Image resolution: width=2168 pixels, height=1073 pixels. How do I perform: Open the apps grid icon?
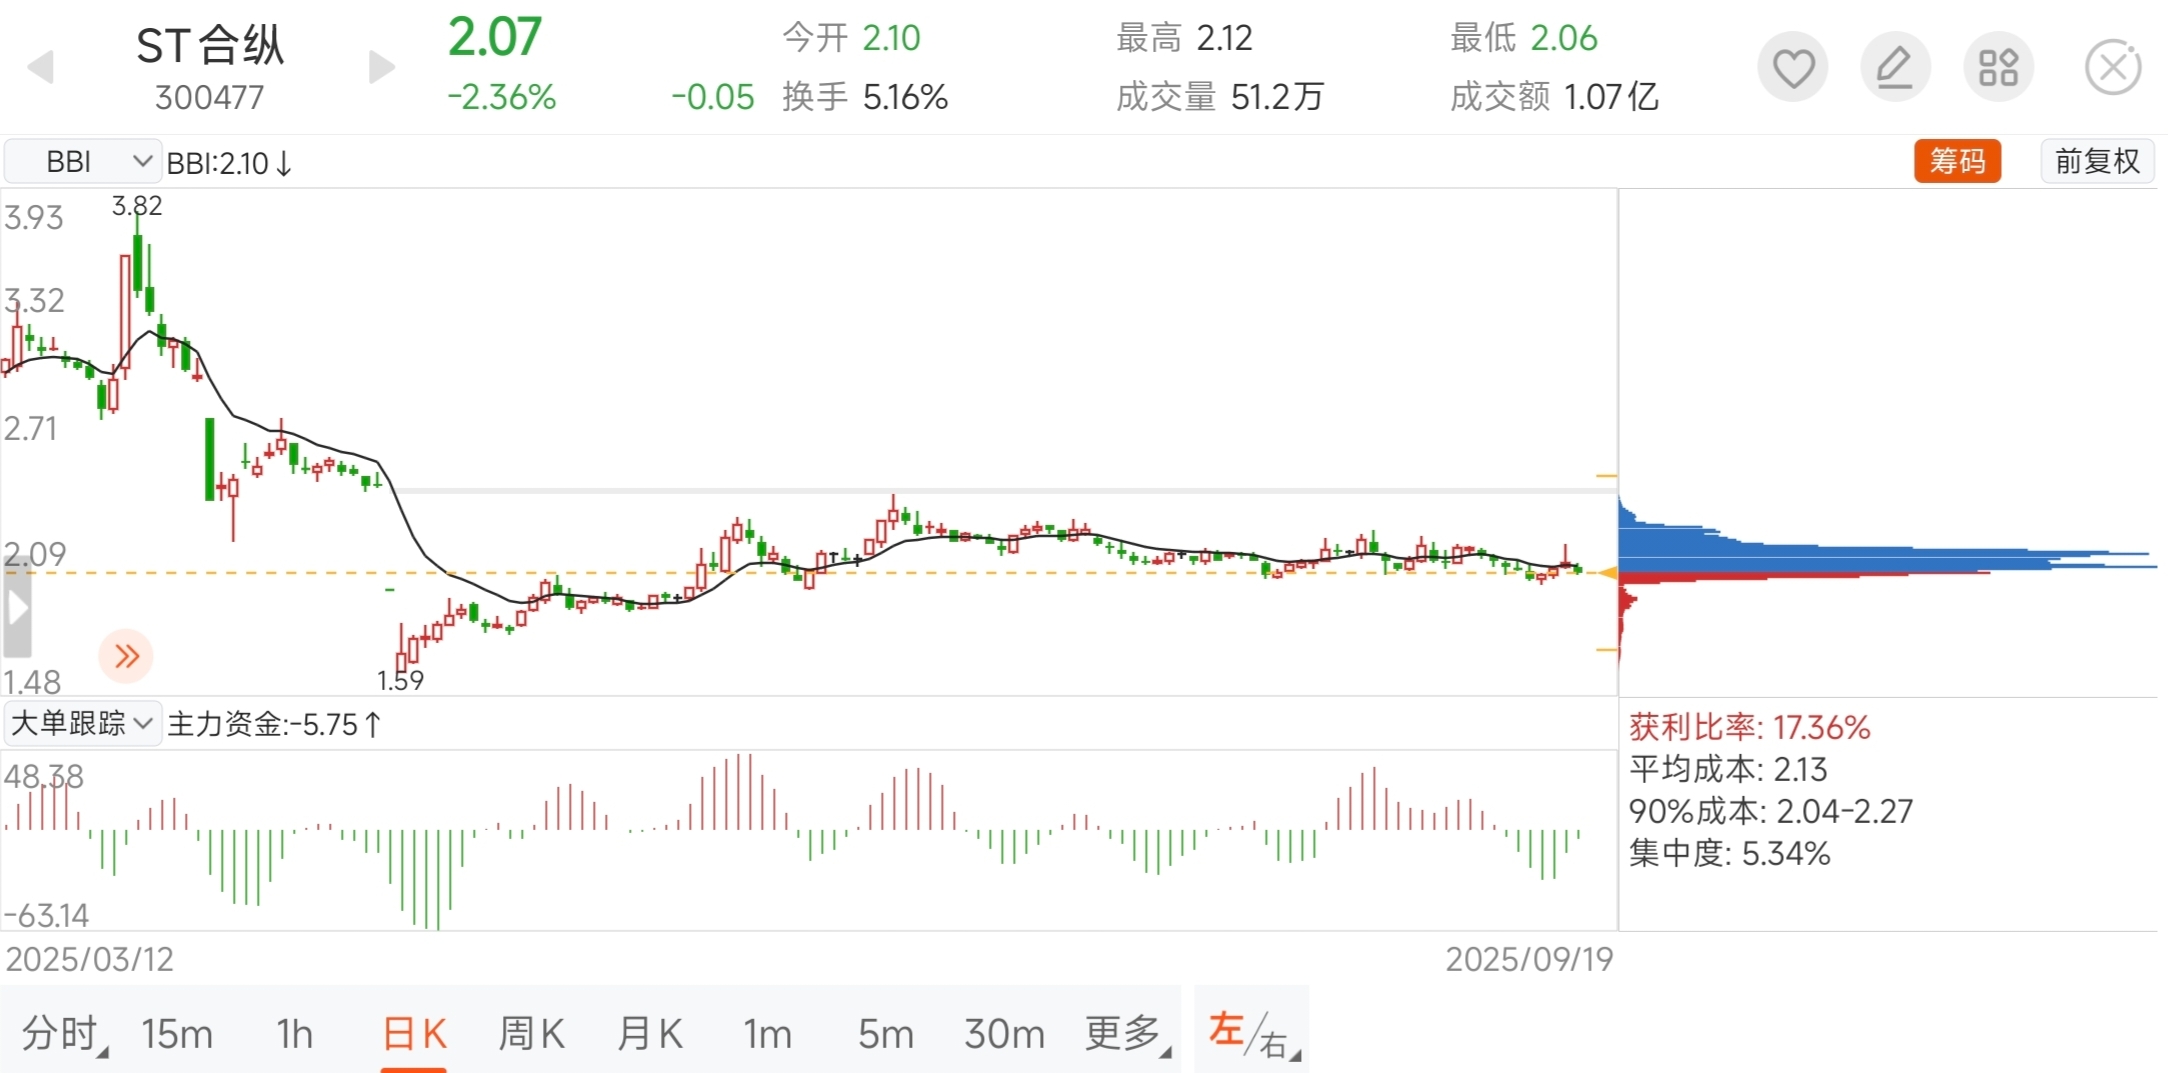pyautogui.click(x=1998, y=66)
